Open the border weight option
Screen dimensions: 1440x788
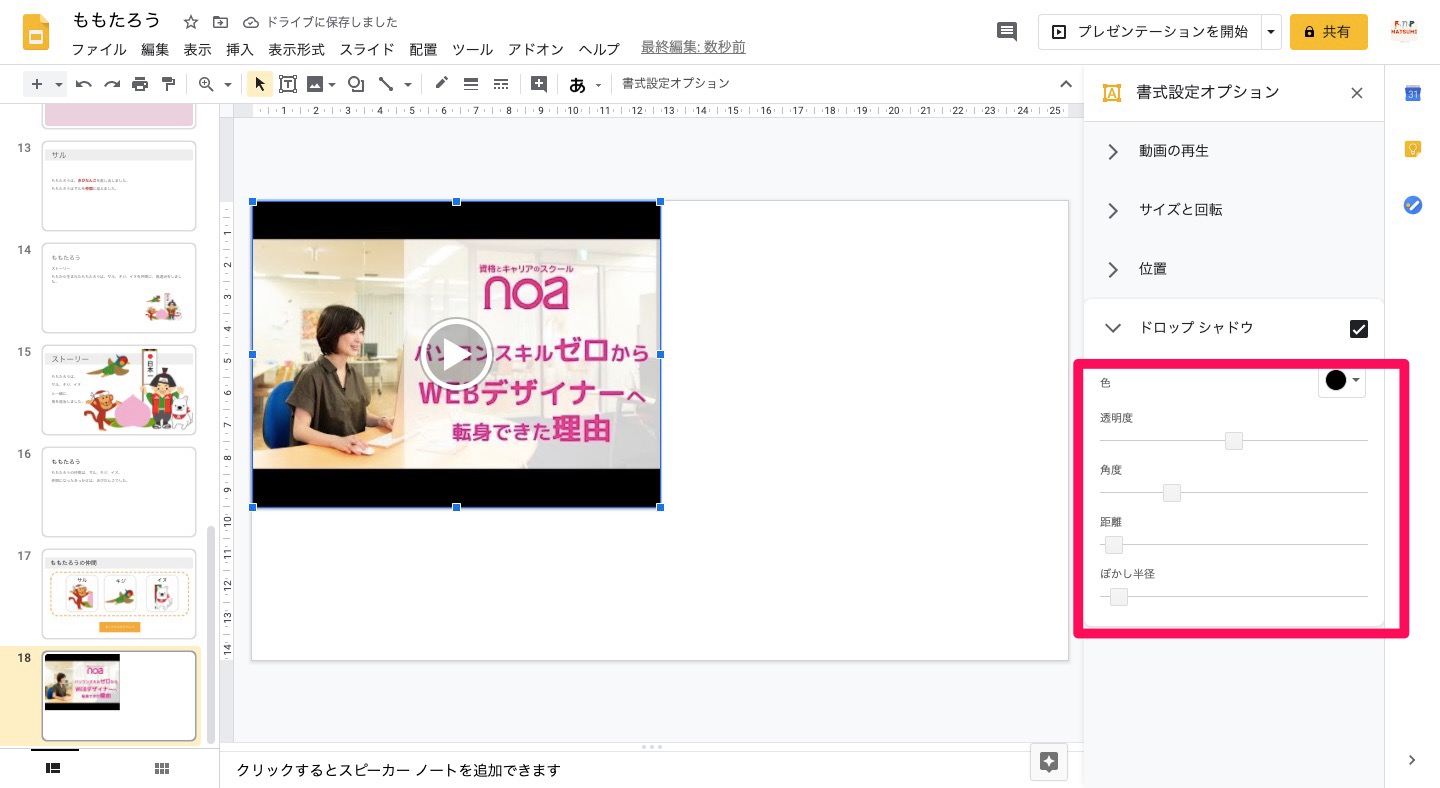click(471, 84)
